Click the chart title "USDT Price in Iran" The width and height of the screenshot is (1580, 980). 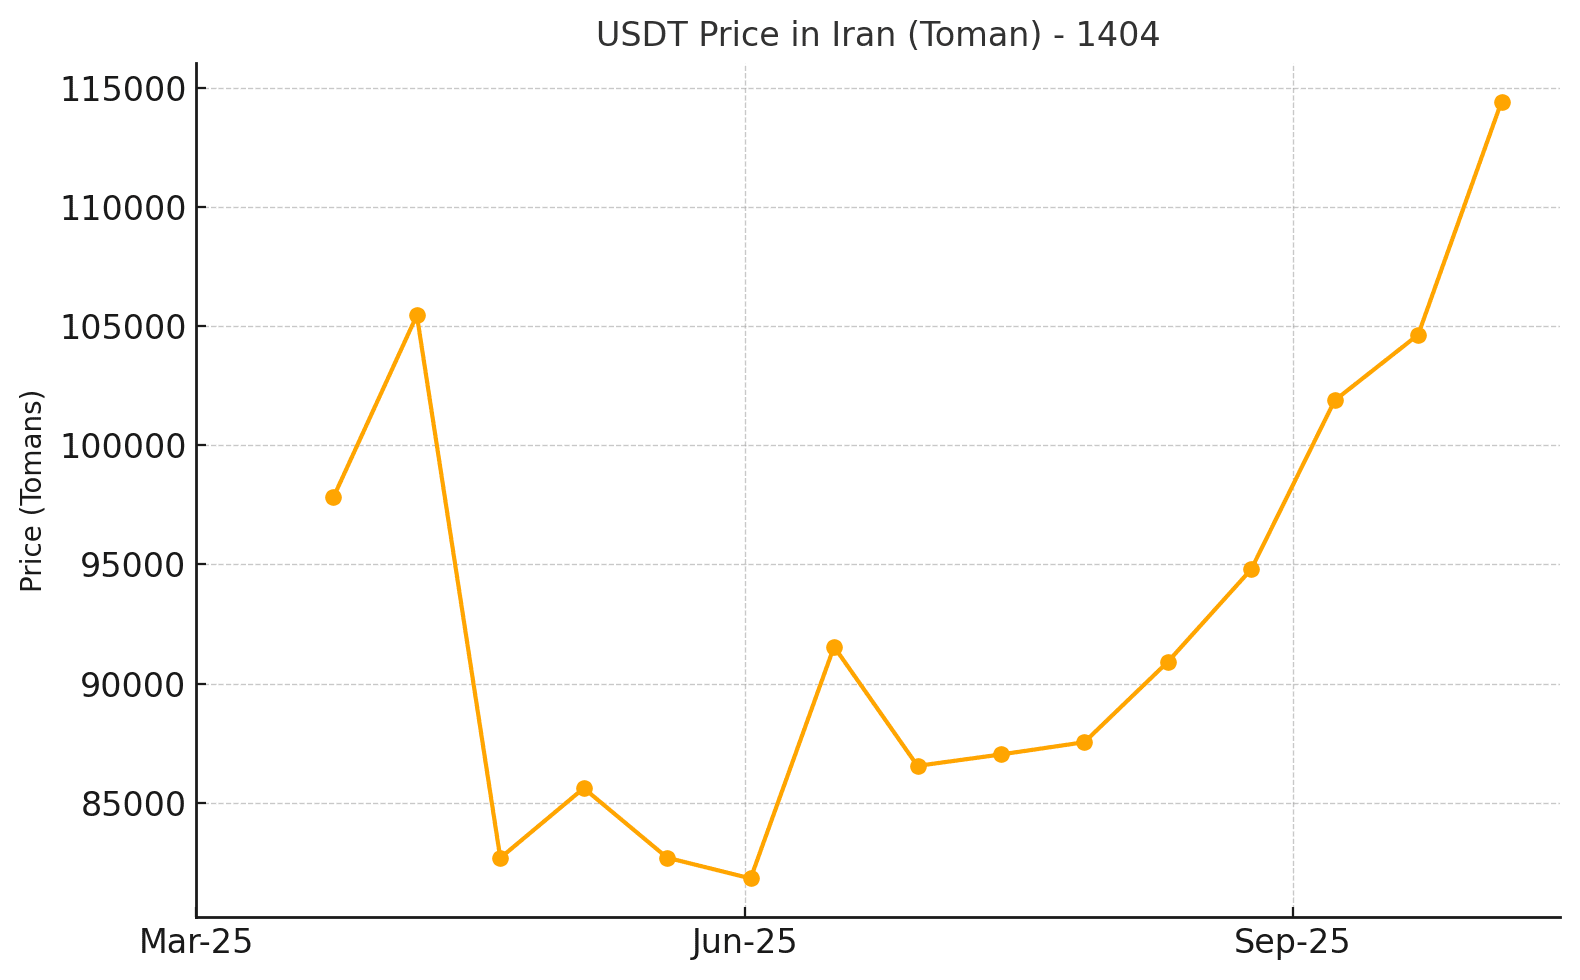[877, 35]
